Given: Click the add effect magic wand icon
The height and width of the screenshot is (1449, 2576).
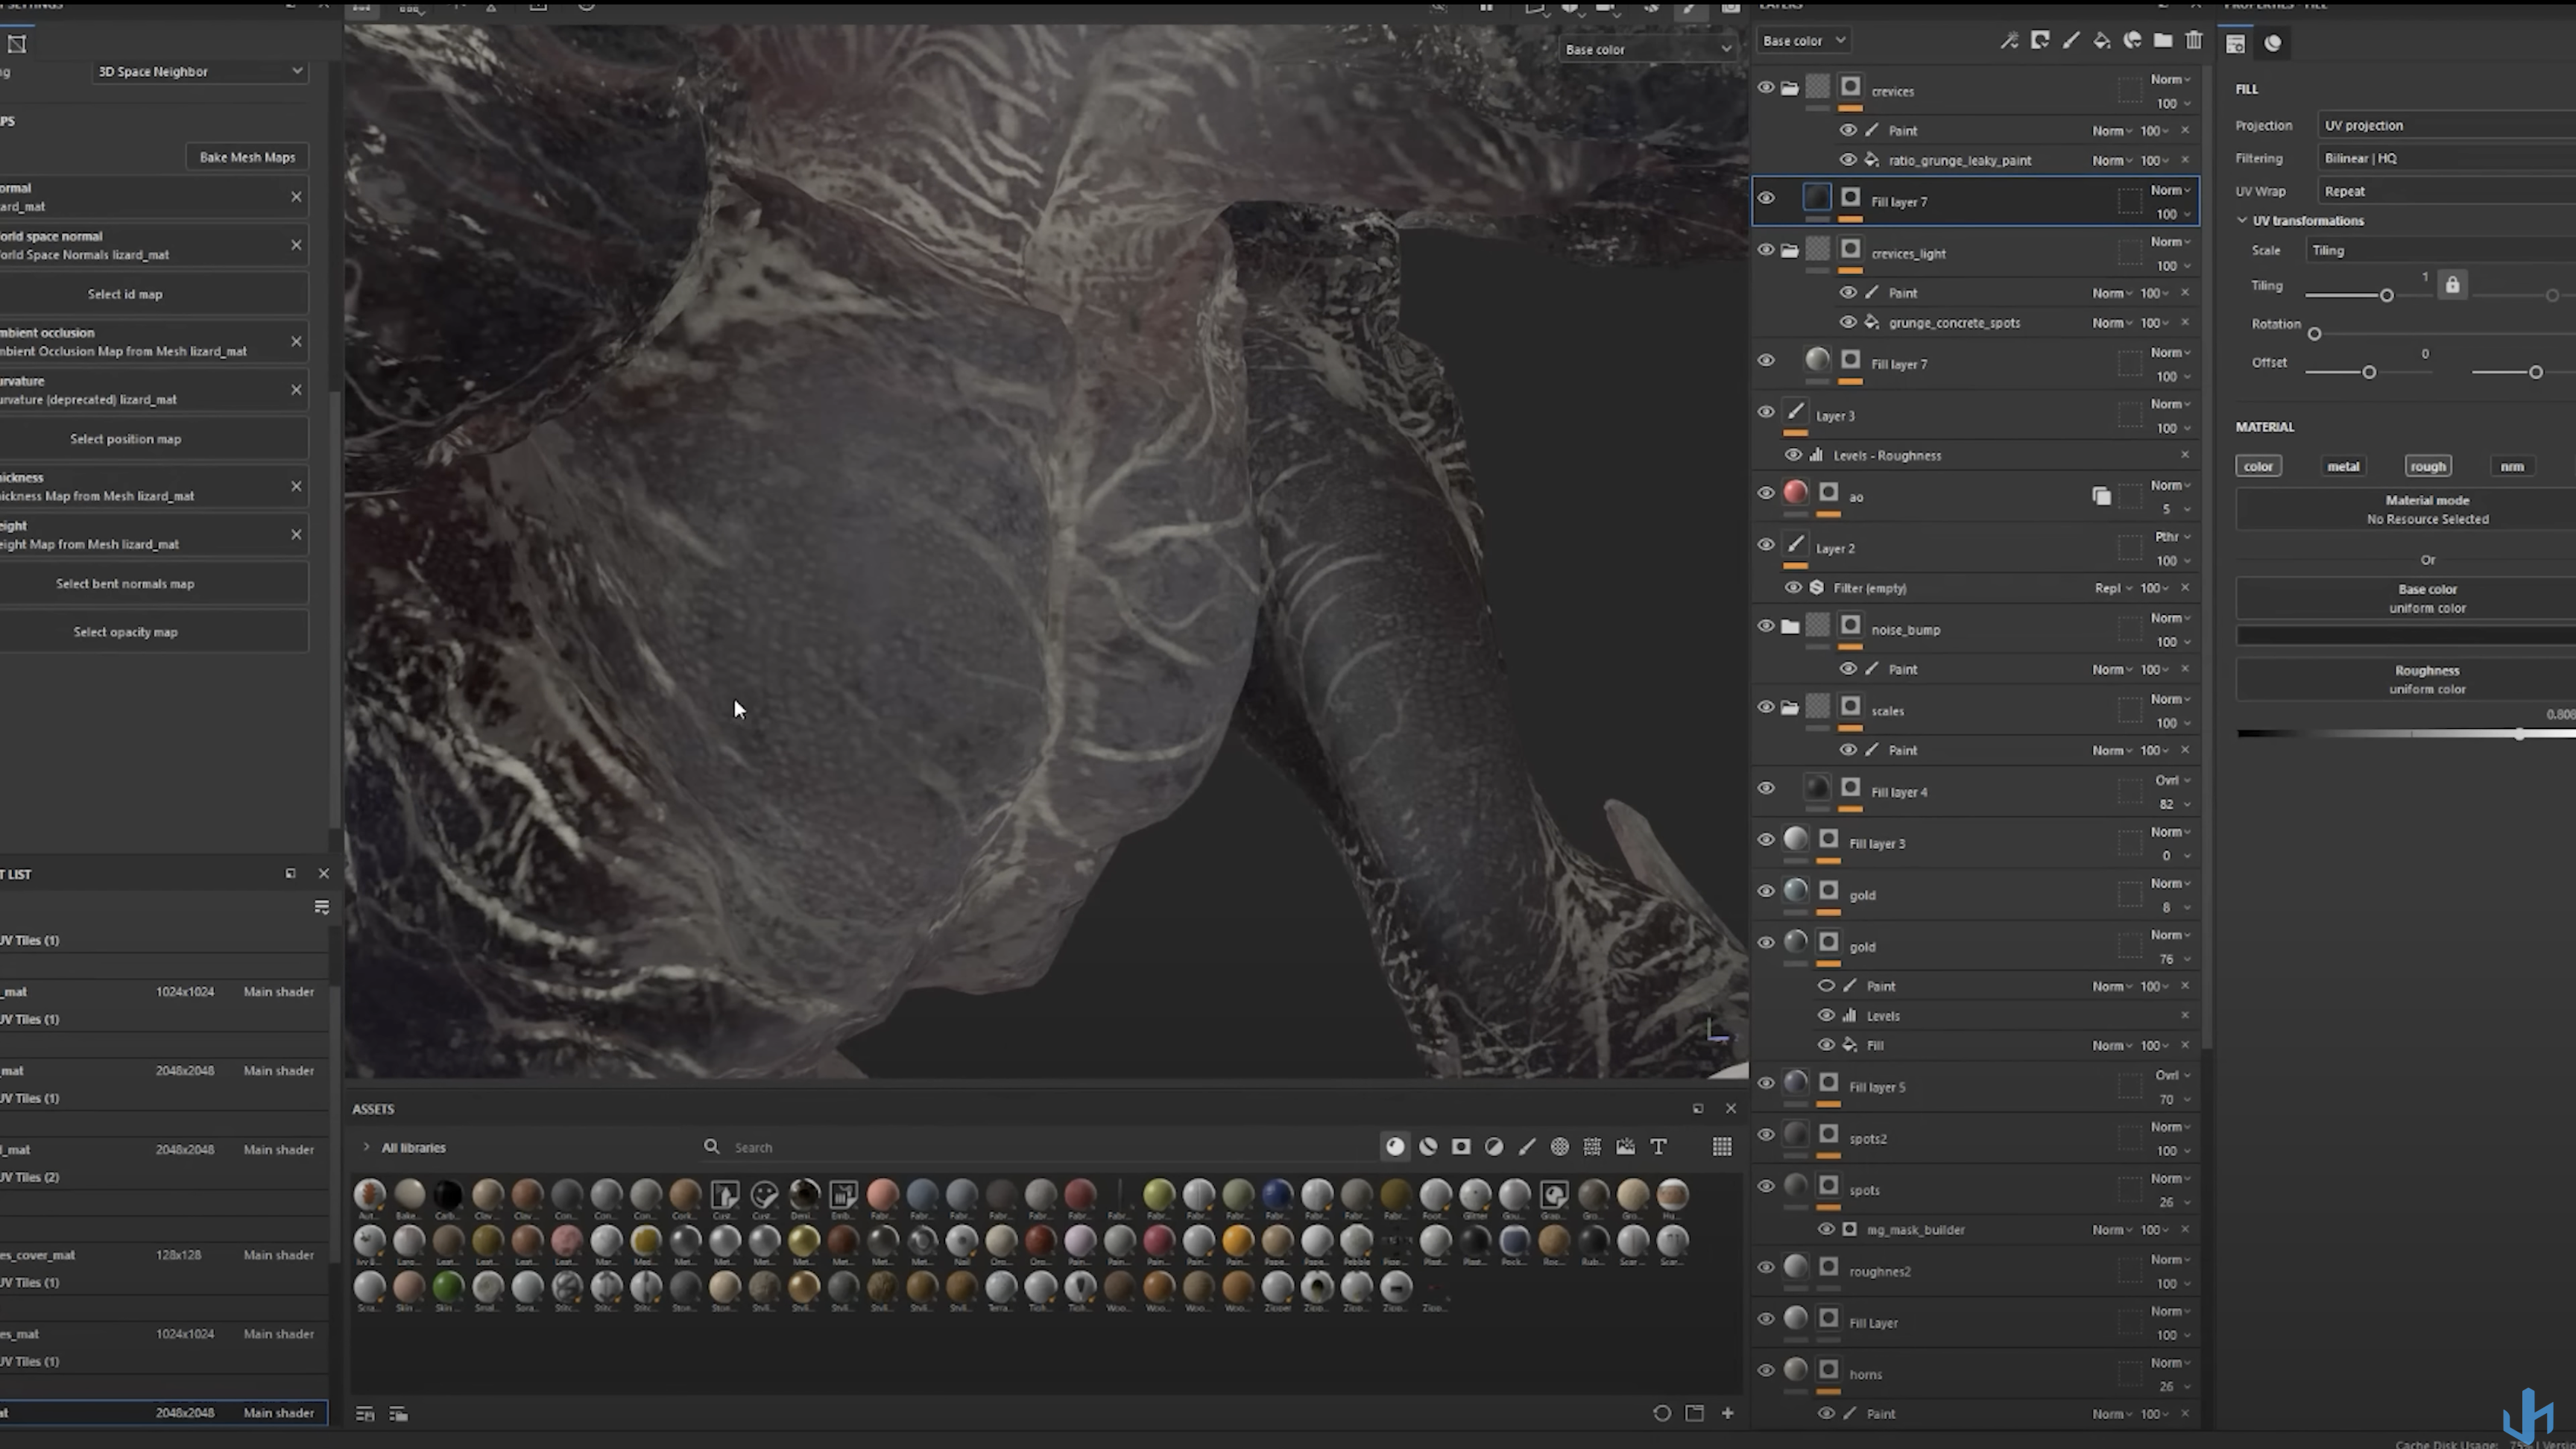Looking at the screenshot, I should [x=2009, y=41].
